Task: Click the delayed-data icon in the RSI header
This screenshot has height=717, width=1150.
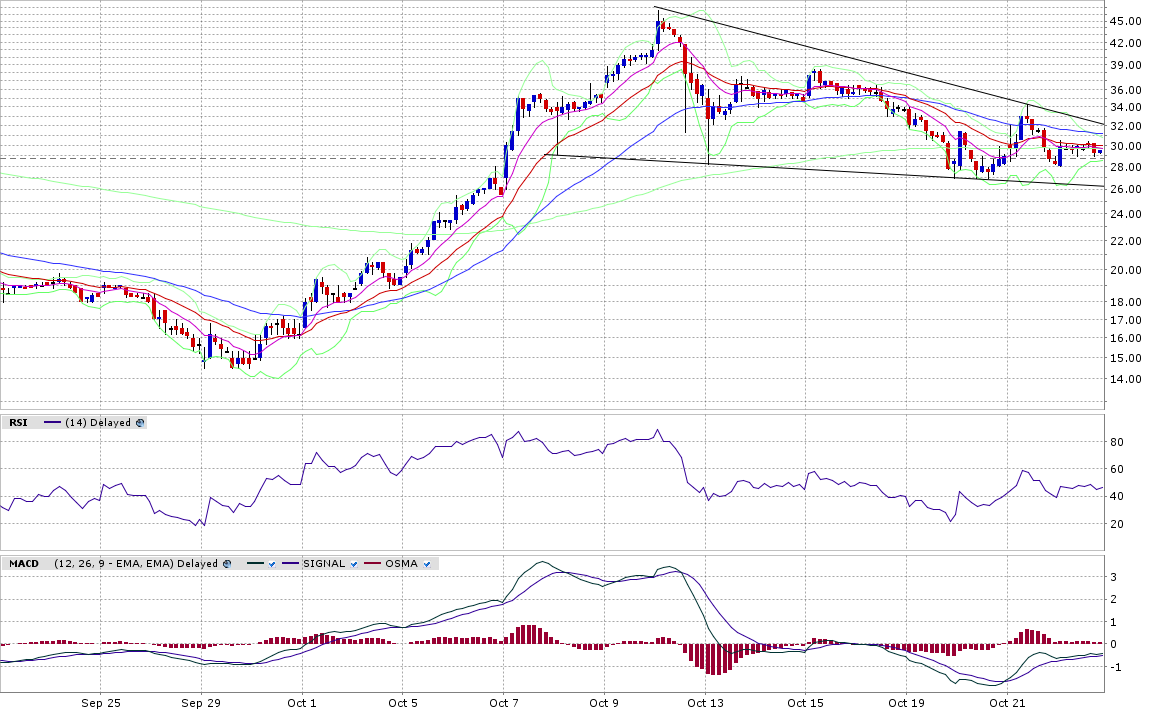Action: coord(141,423)
